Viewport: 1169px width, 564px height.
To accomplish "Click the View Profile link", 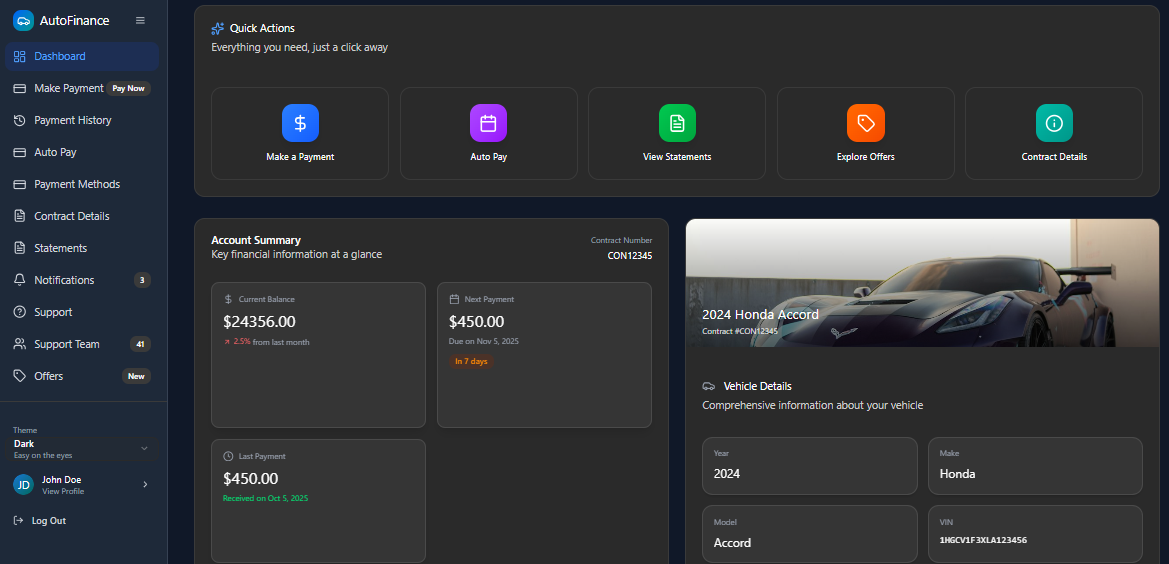I will click(63, 492).
